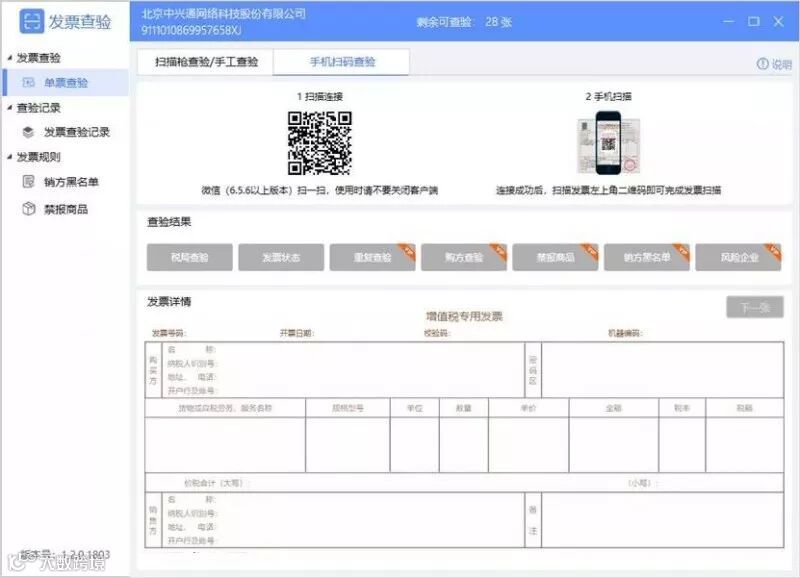Click the VIP badge on 风险企业
This screenshot has height=578, width=800.
(773, 250)
